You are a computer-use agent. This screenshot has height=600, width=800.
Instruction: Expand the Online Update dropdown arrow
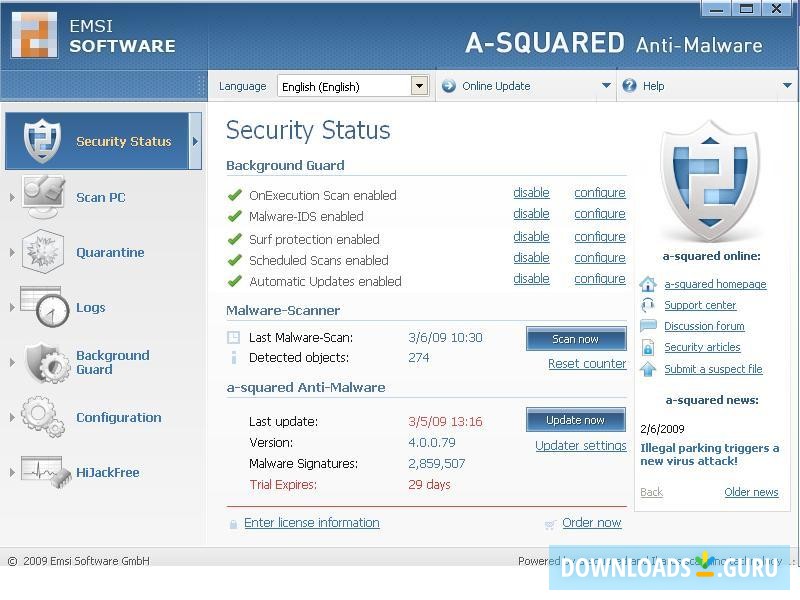(606, 86)
